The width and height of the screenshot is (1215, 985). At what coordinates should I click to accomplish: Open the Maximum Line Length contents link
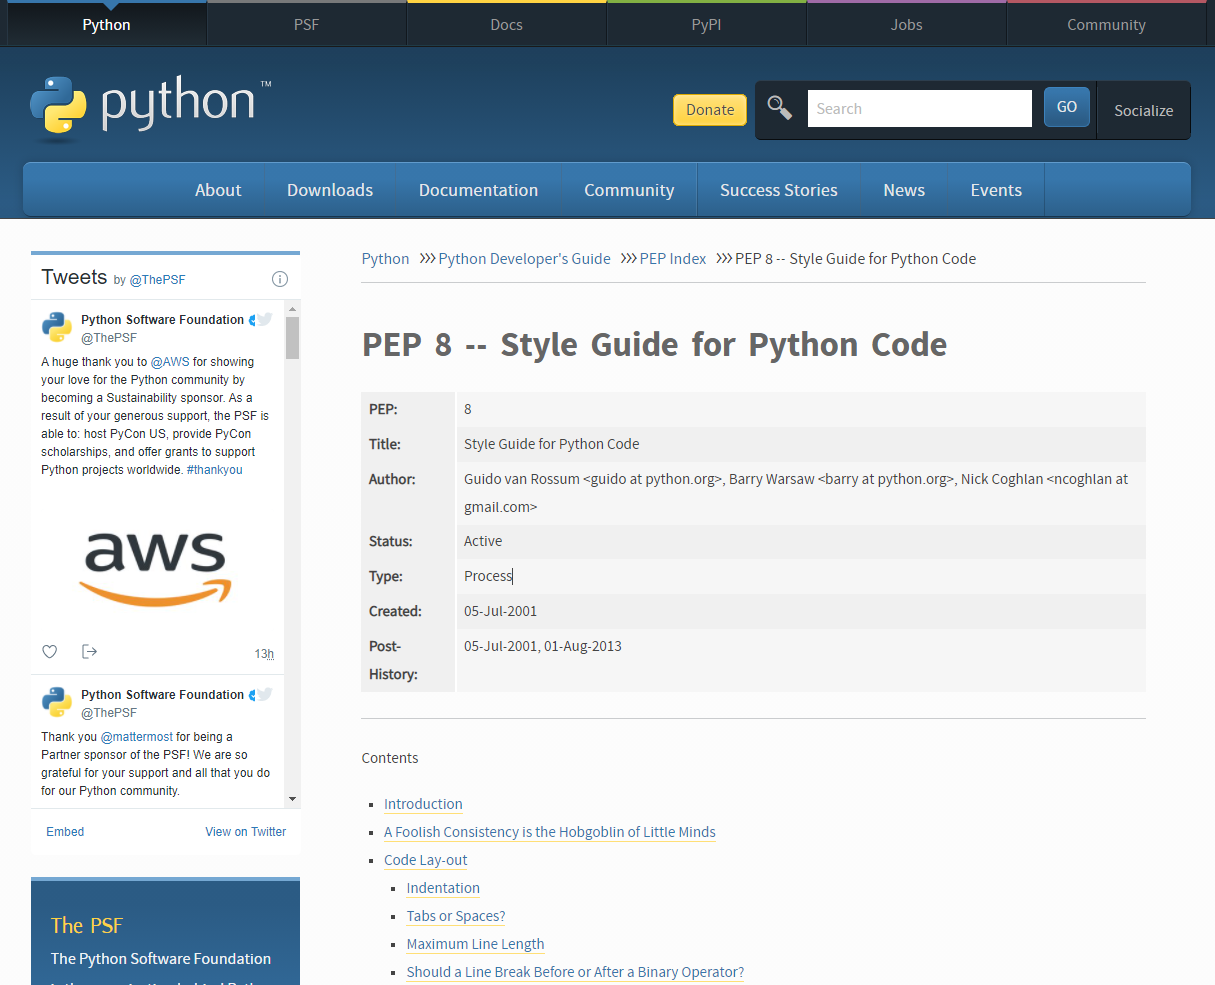coord(475,944)
